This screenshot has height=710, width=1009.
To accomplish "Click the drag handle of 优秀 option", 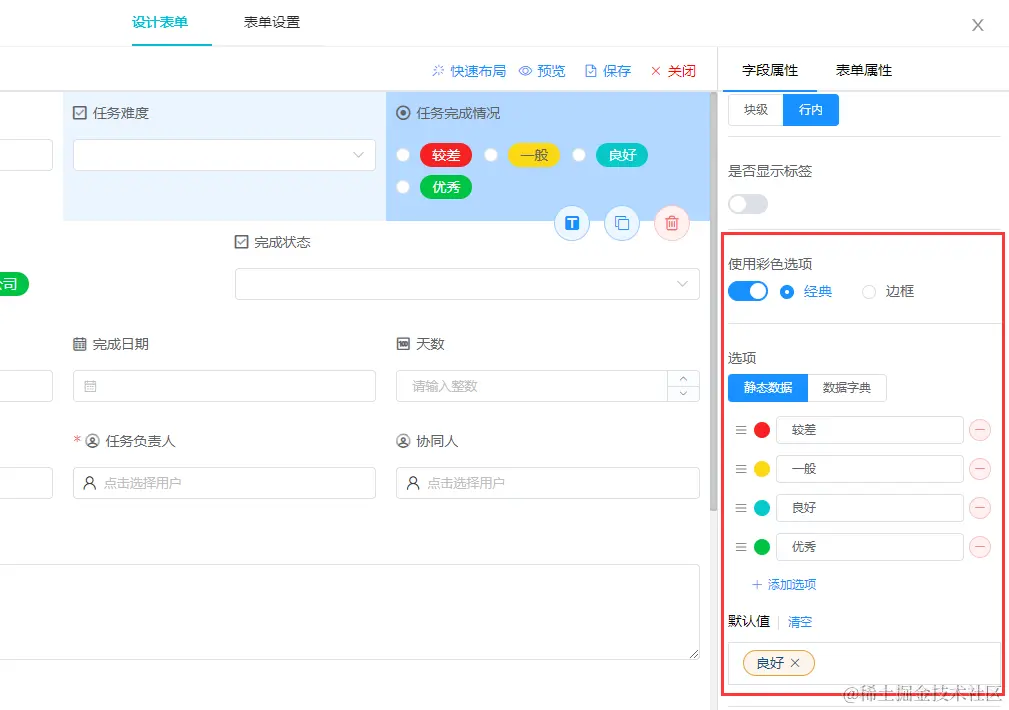I will point(741,547).
